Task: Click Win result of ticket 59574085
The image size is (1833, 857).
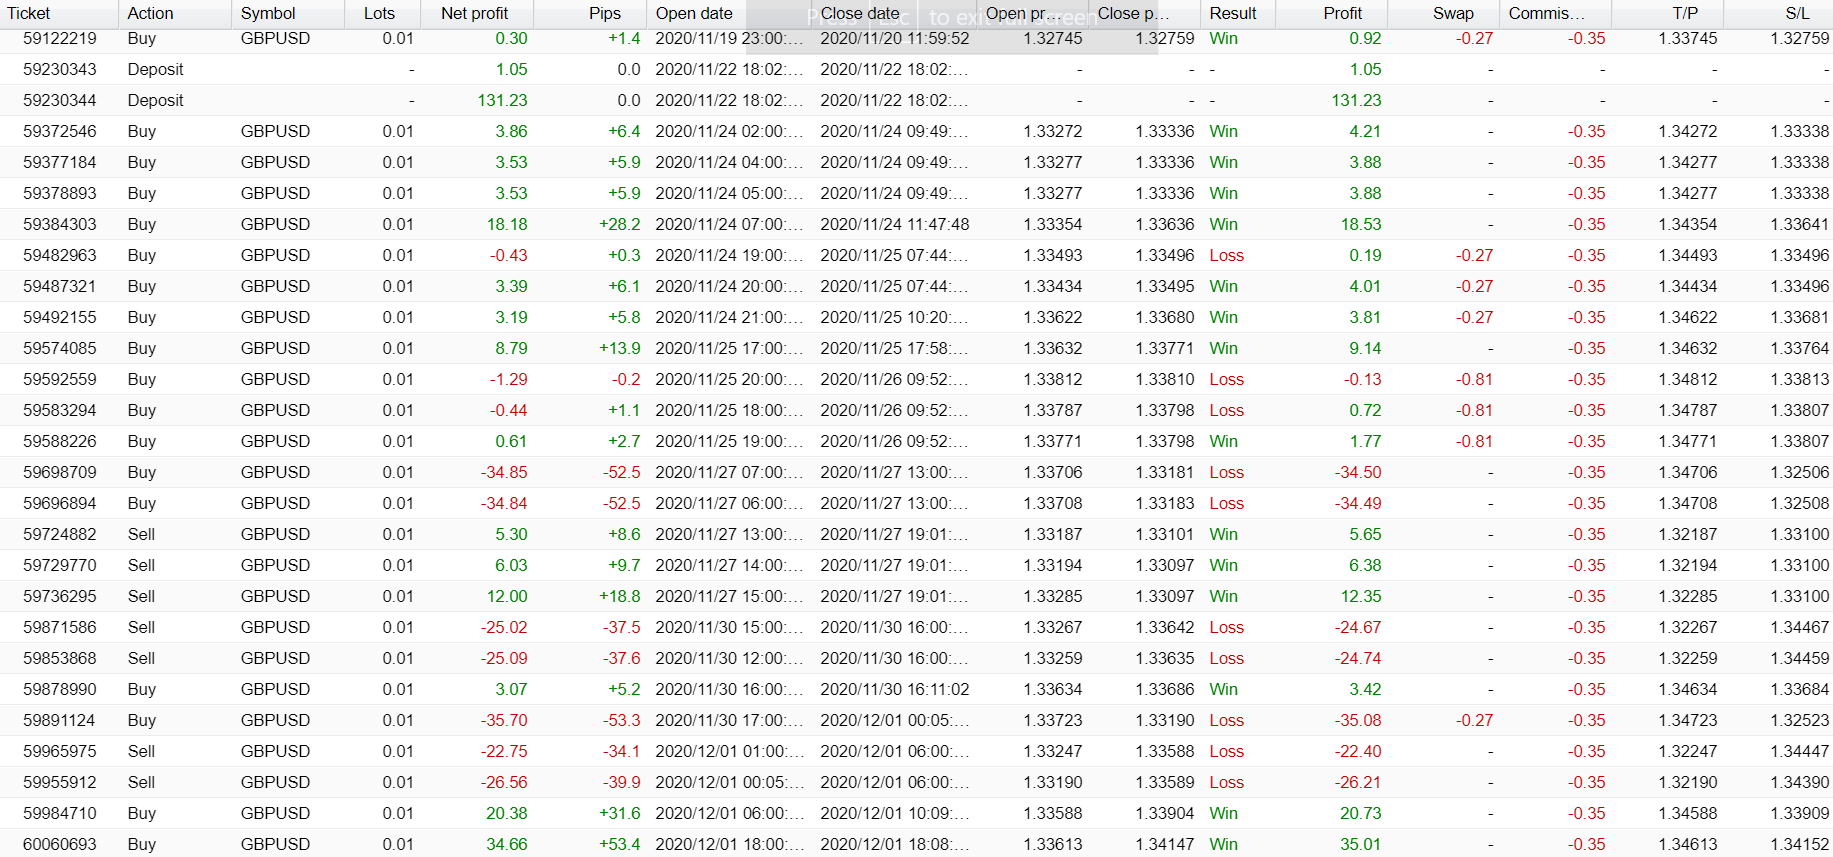Action: coord(1224,348)
